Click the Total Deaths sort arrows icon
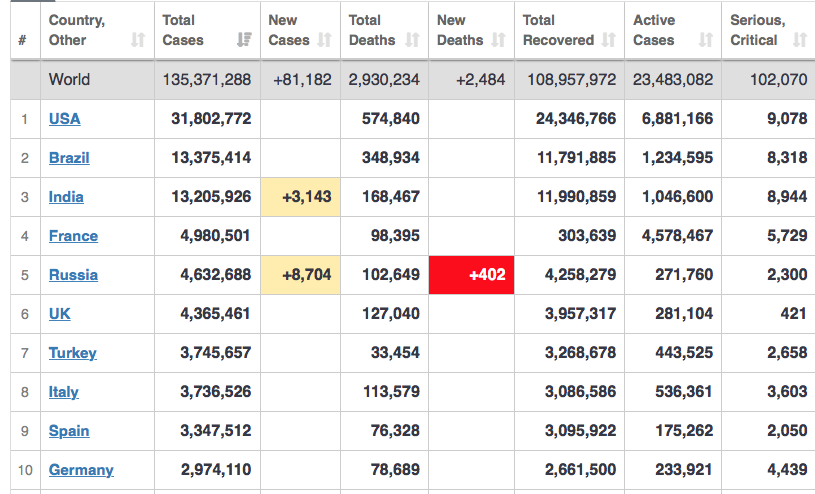Screen dimensions: 815x494 [413, 40]
